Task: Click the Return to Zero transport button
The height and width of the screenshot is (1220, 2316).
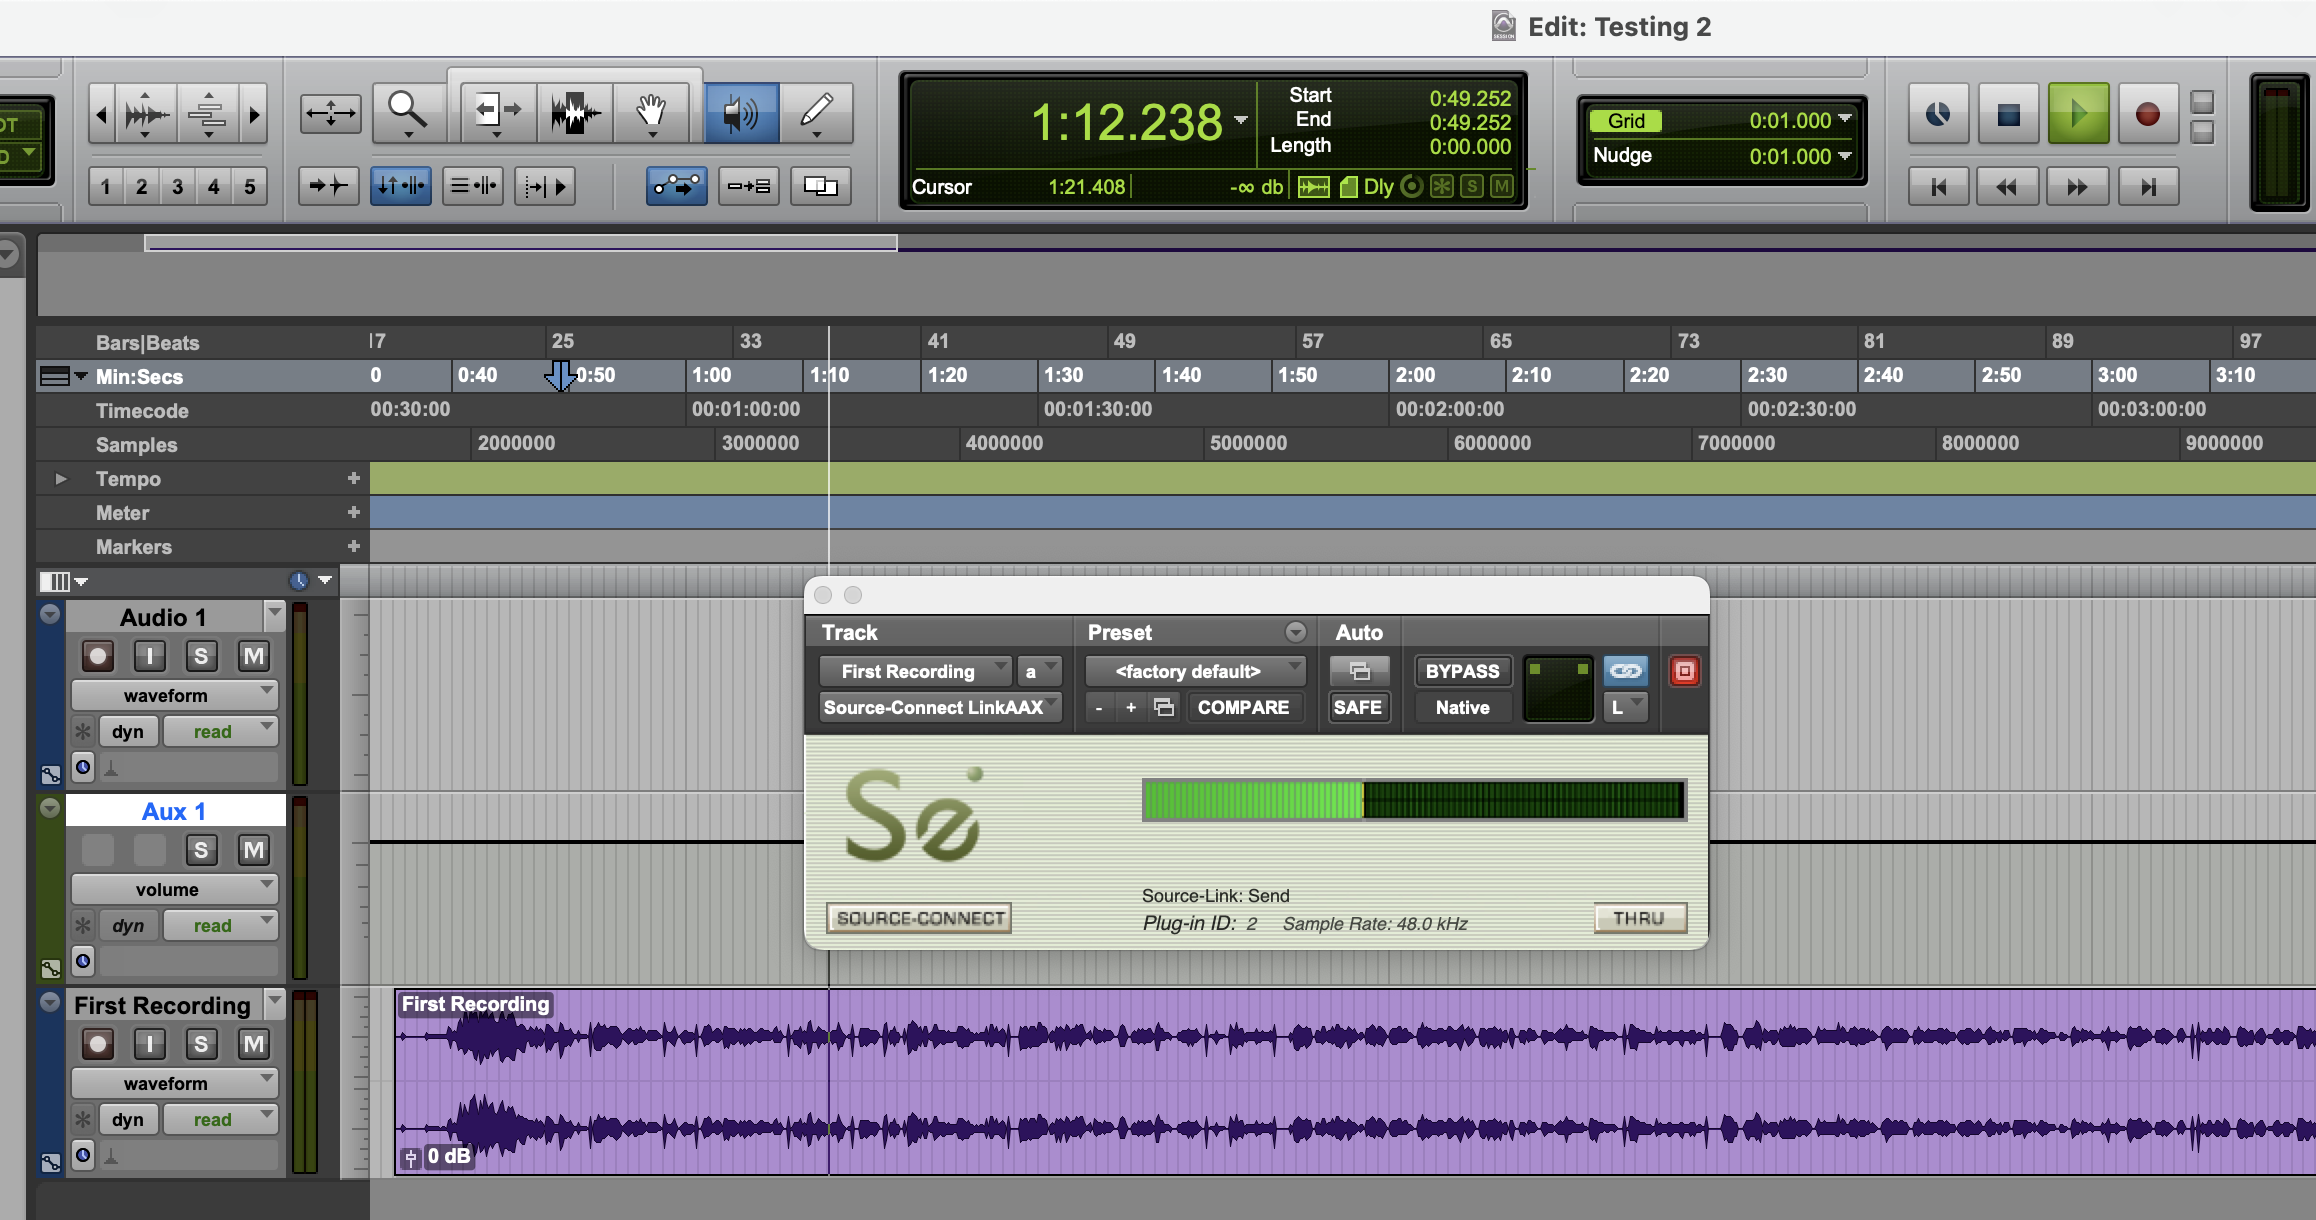Action: (x=1938, y=187)
